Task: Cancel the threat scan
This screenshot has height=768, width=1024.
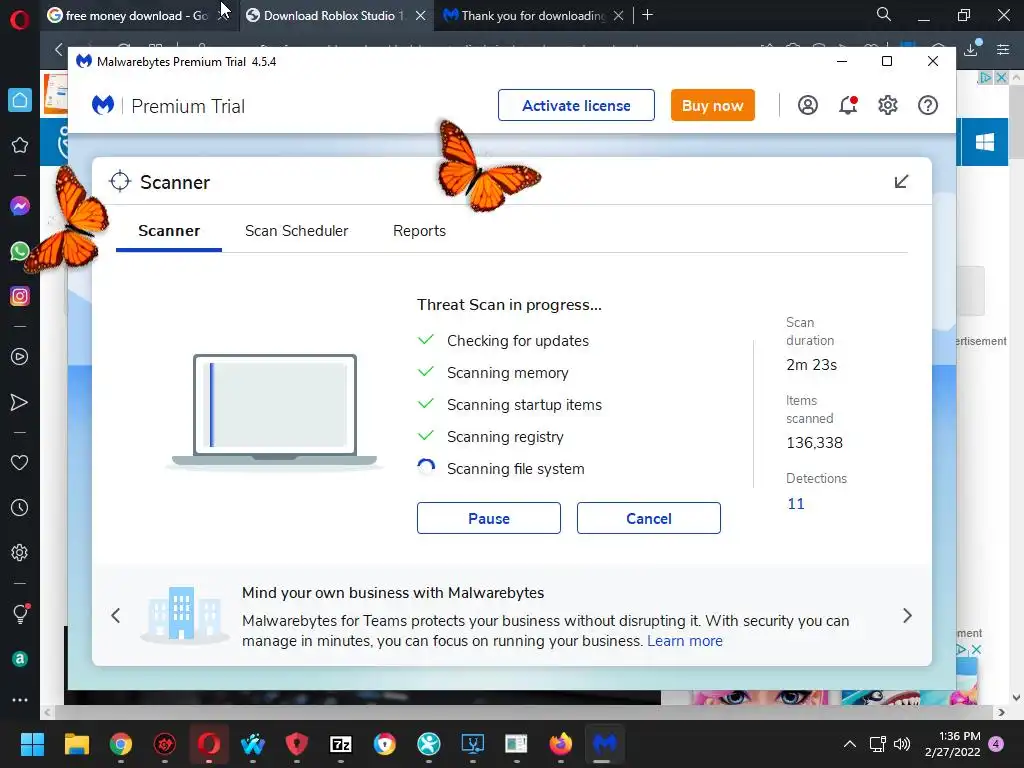Action: tap(648, 518)
